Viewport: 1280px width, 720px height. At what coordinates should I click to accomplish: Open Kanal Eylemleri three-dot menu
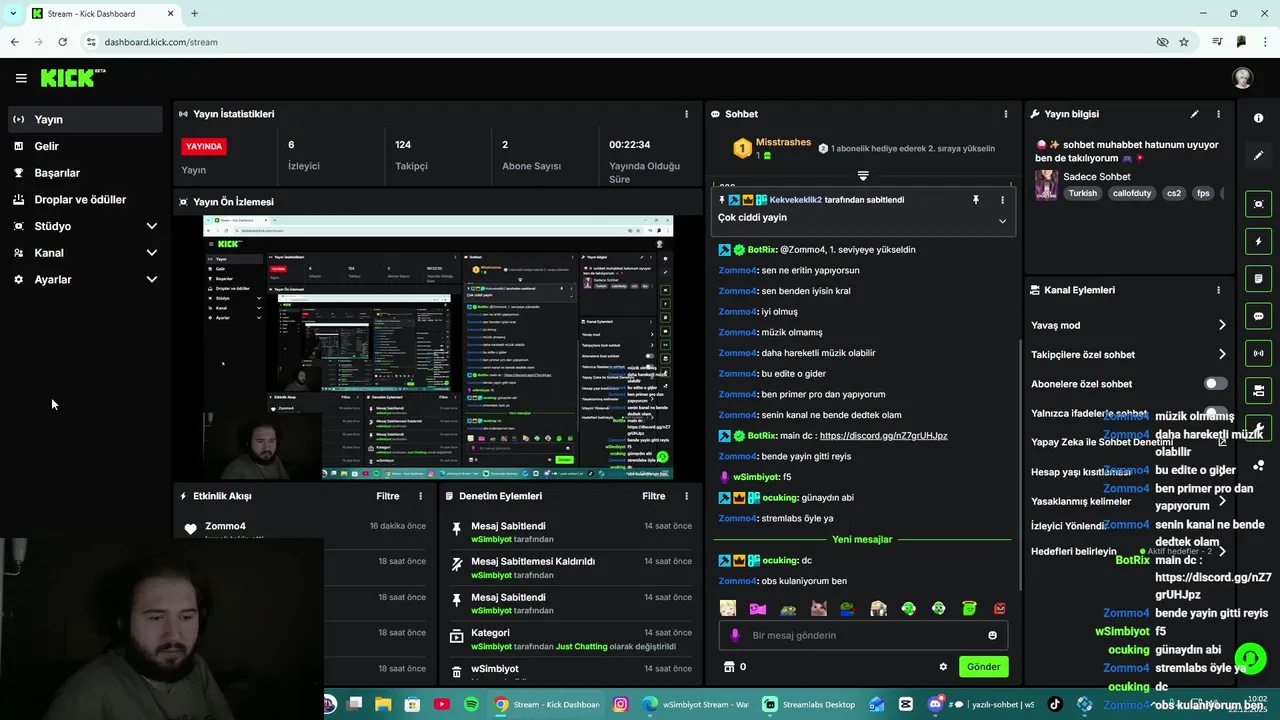(x=1218, y=290)
